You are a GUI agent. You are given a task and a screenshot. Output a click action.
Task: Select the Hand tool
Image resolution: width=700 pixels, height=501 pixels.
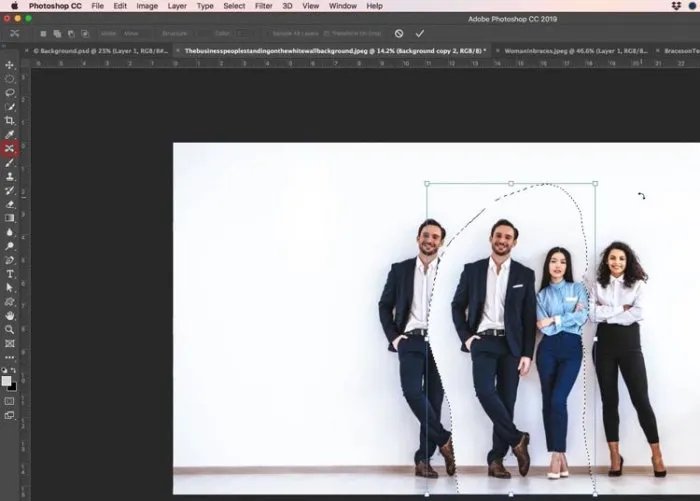(10, 315)
